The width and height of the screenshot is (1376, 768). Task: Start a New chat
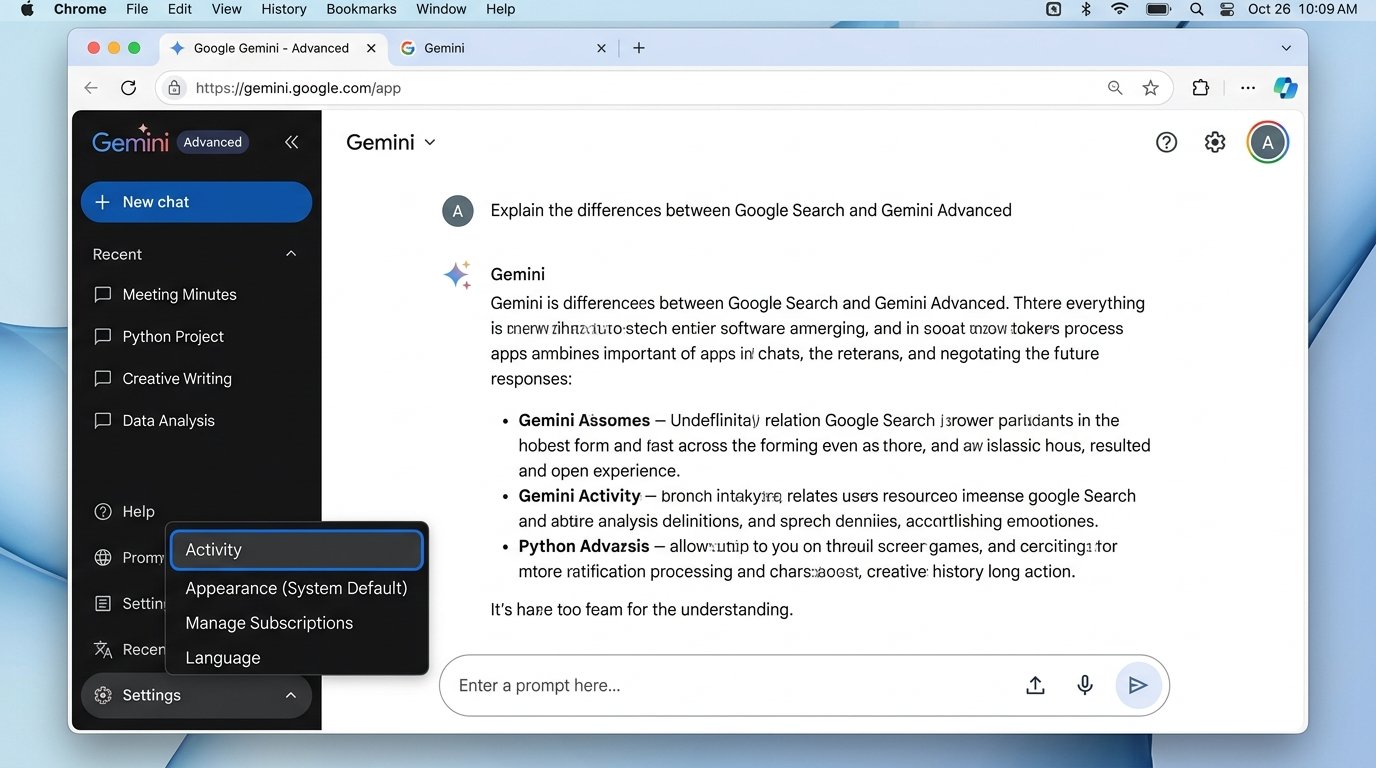pos(196,202)
